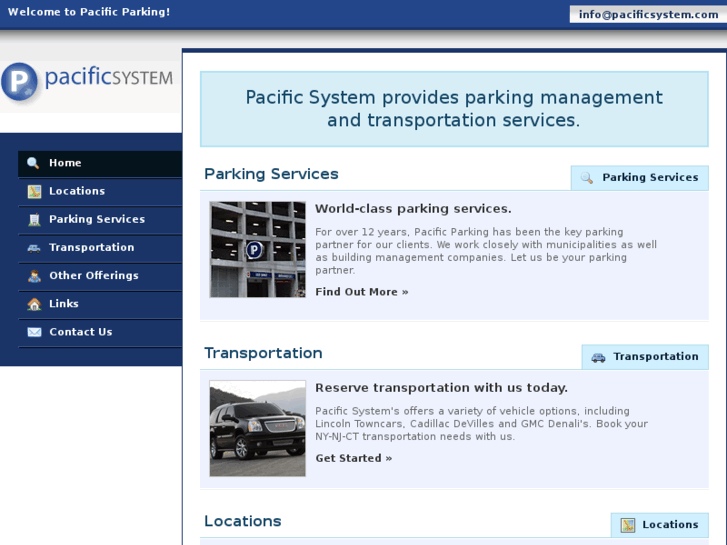Open Contact Us in the sidebar
This screenshot has height=545, width=727.
(100, 332)
